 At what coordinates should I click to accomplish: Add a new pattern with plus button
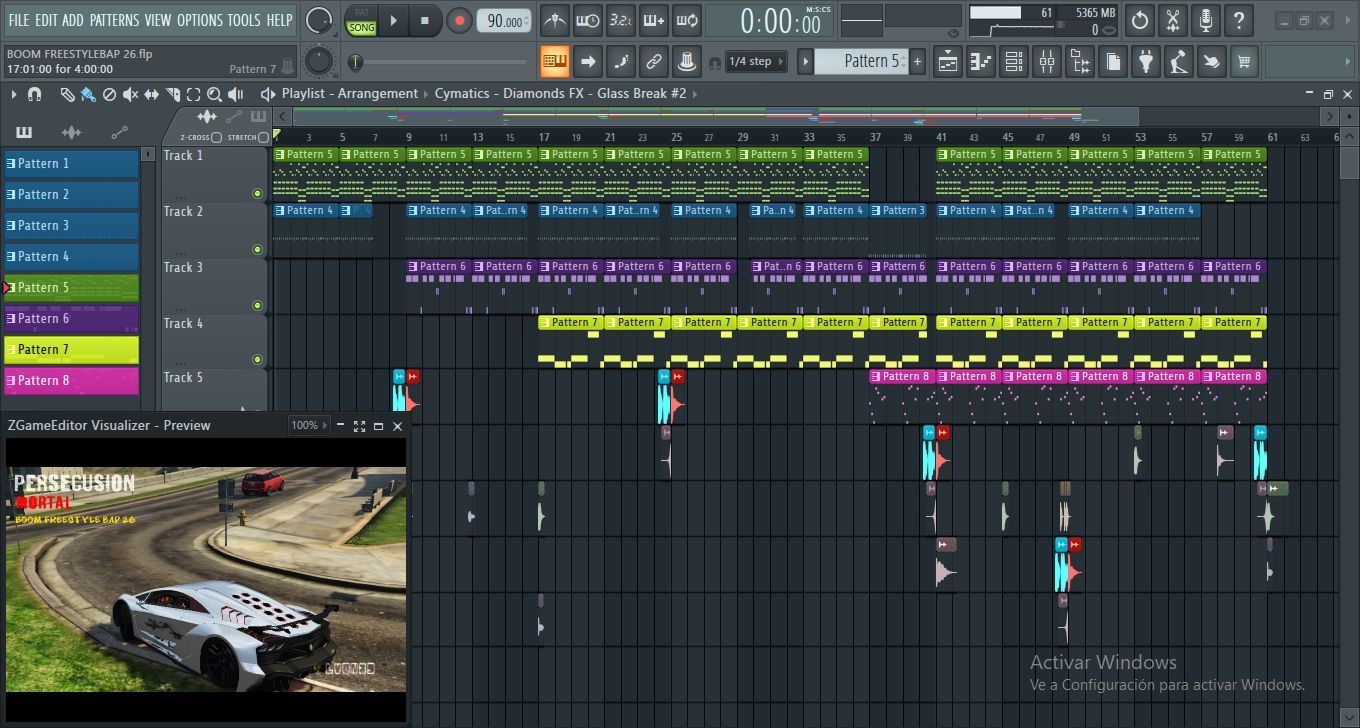point(917,62)
